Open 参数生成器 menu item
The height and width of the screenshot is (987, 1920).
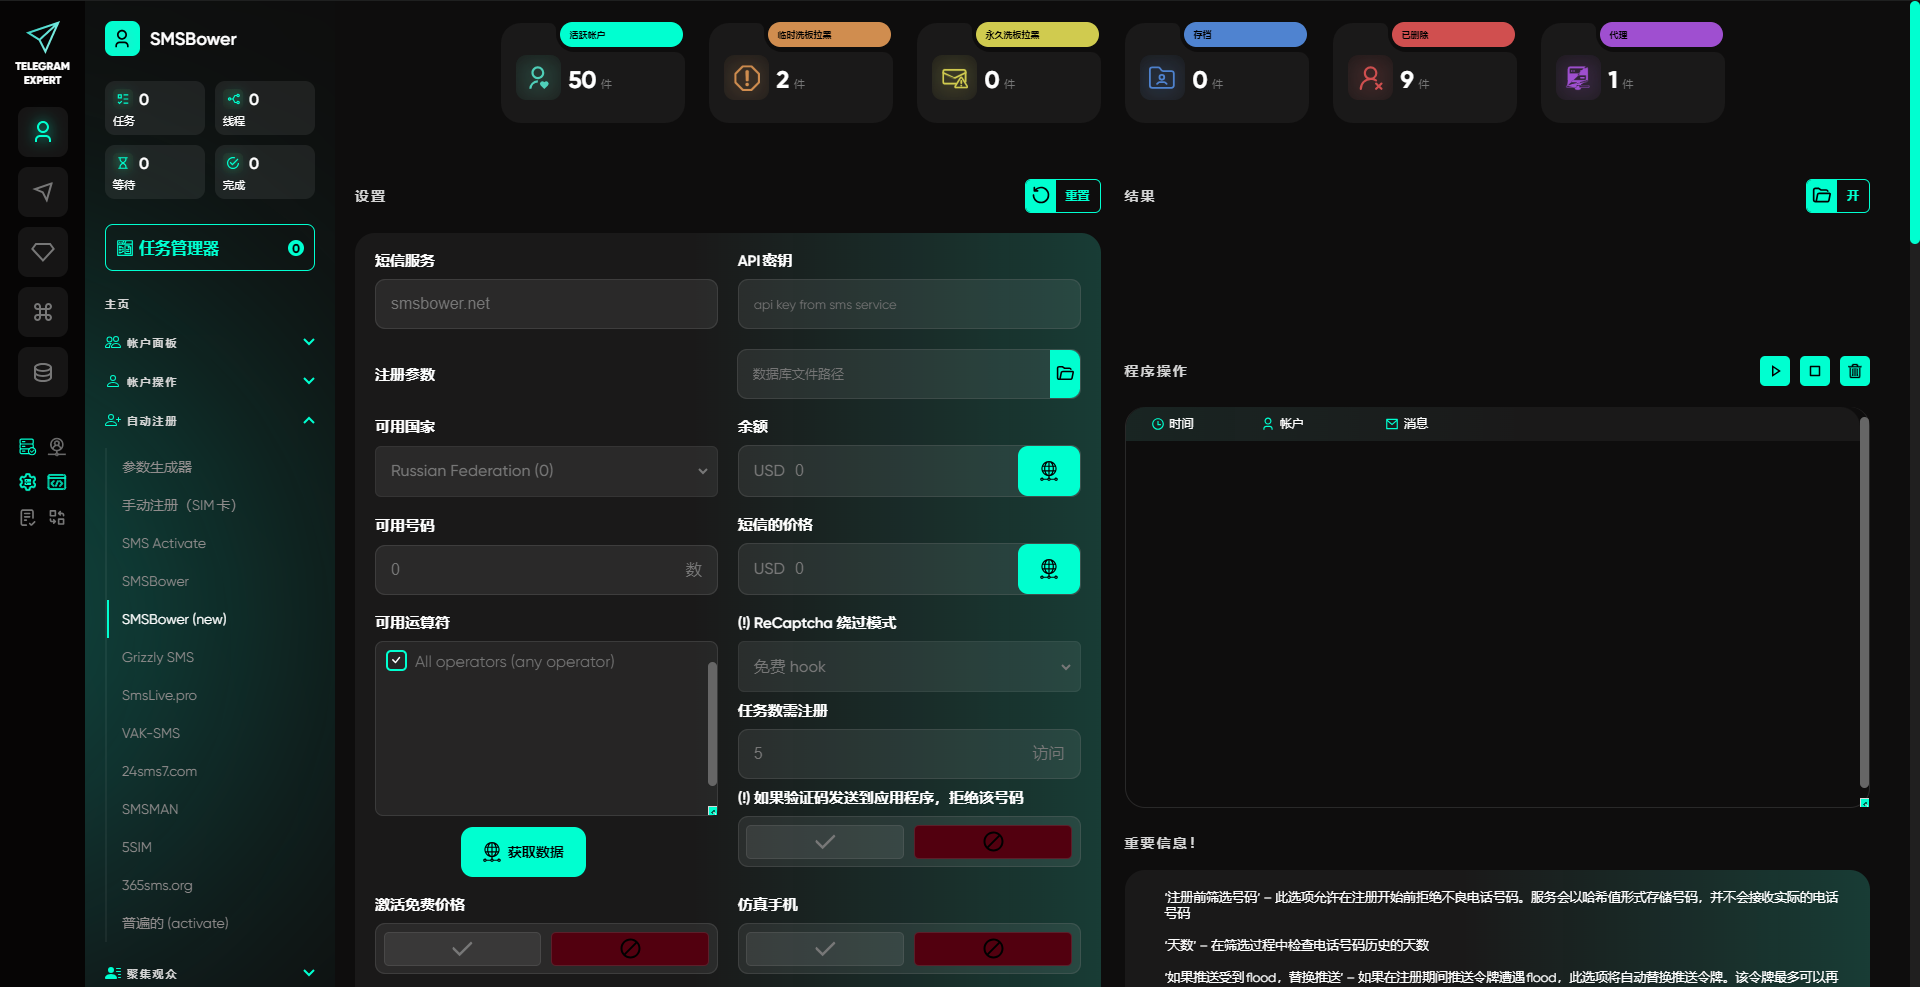pyautogui.click(x=157, y=467)
